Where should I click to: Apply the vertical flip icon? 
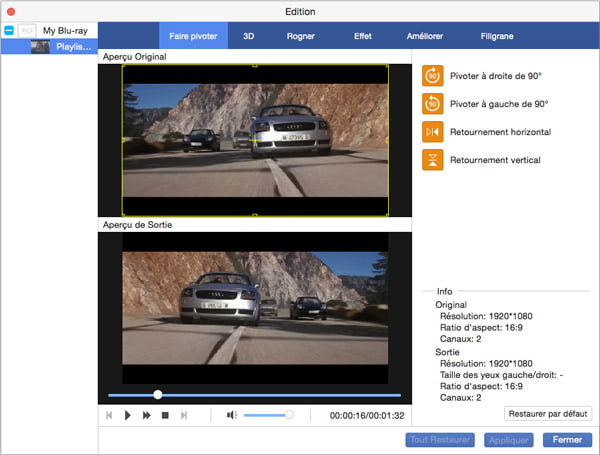(x=433, y=160)
